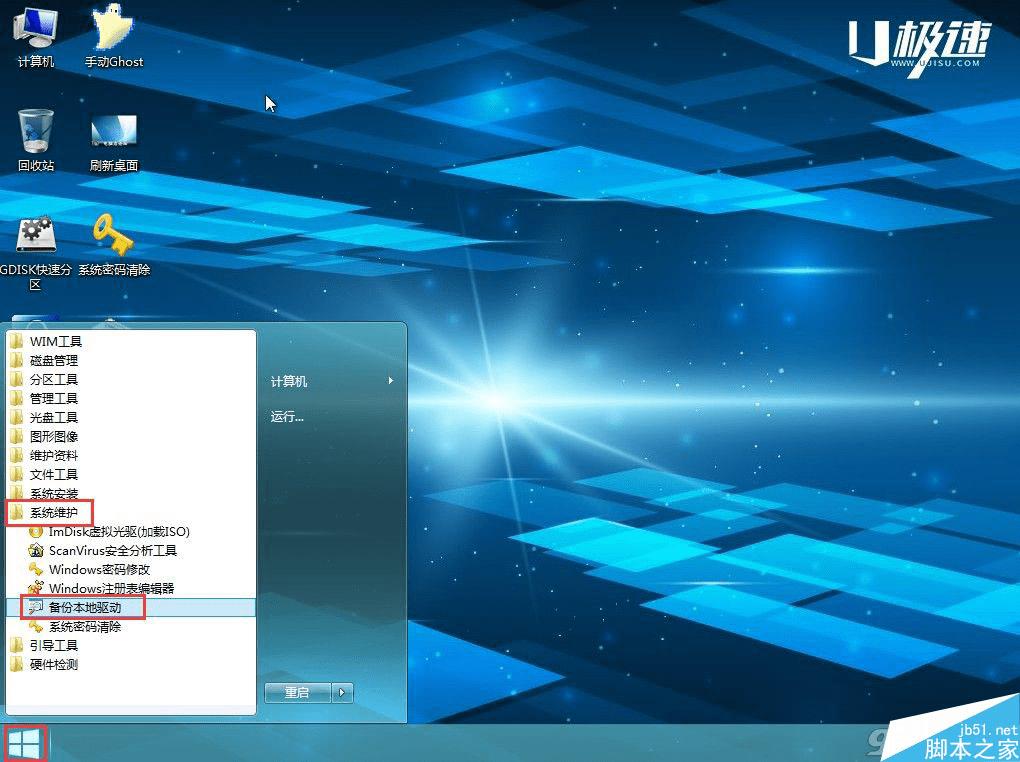Collapse the 系统维护 folder
Viewport: 1020px width, 762px height.
pyautogui.click(x=54, y=512)
